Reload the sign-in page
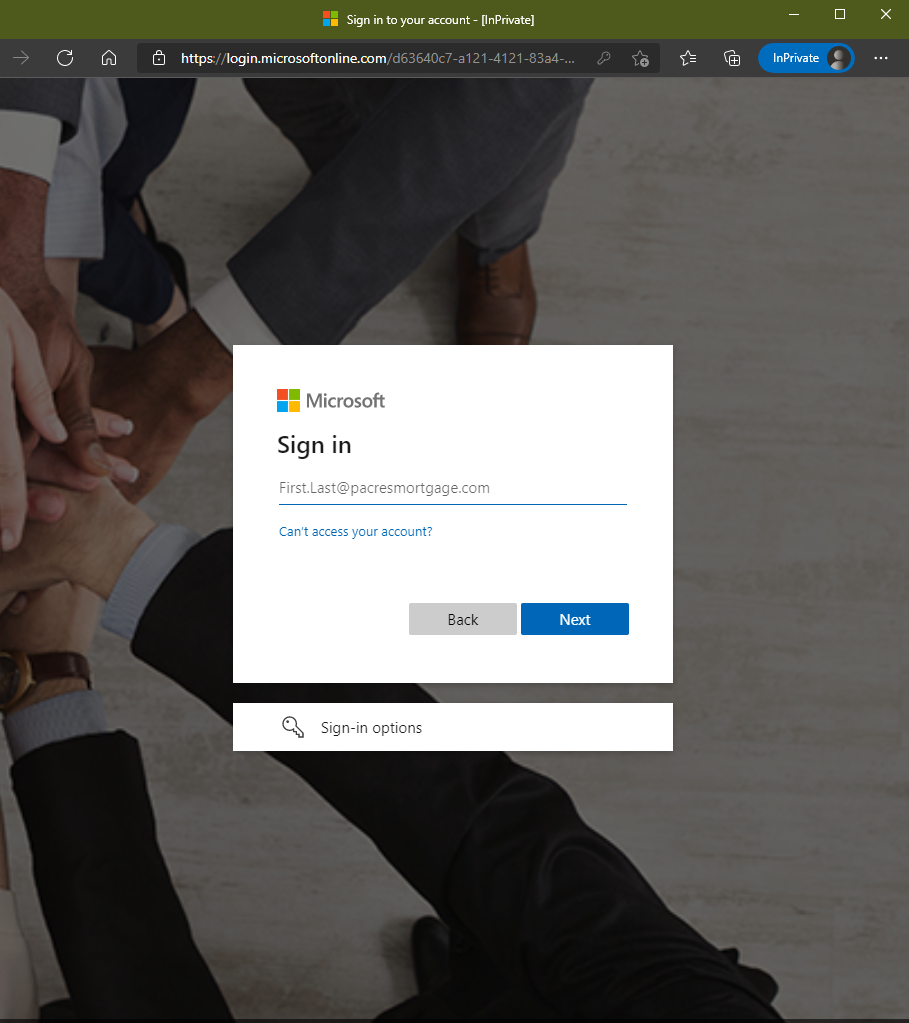 coord(65,58)
